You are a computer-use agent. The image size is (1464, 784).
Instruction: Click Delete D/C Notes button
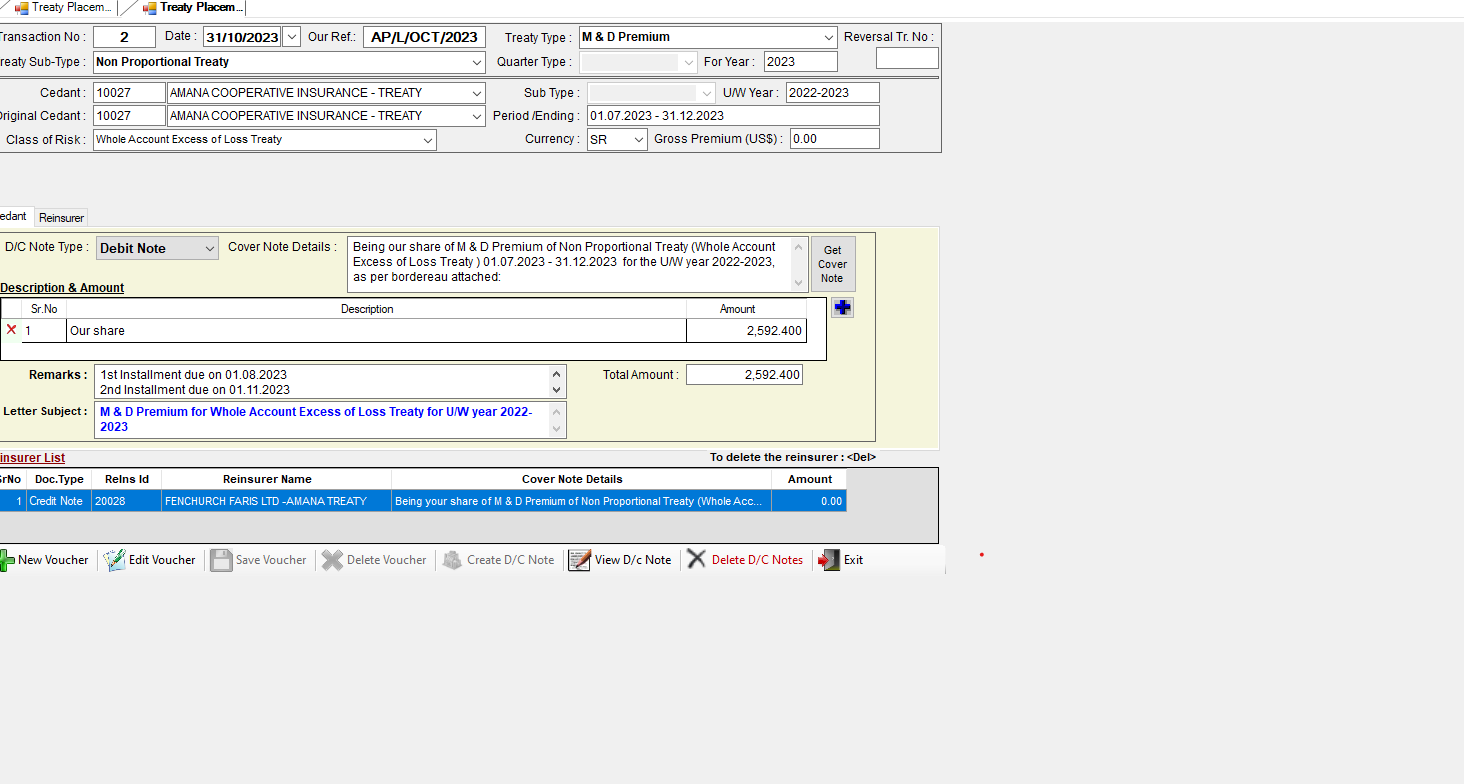coord(746,560)
